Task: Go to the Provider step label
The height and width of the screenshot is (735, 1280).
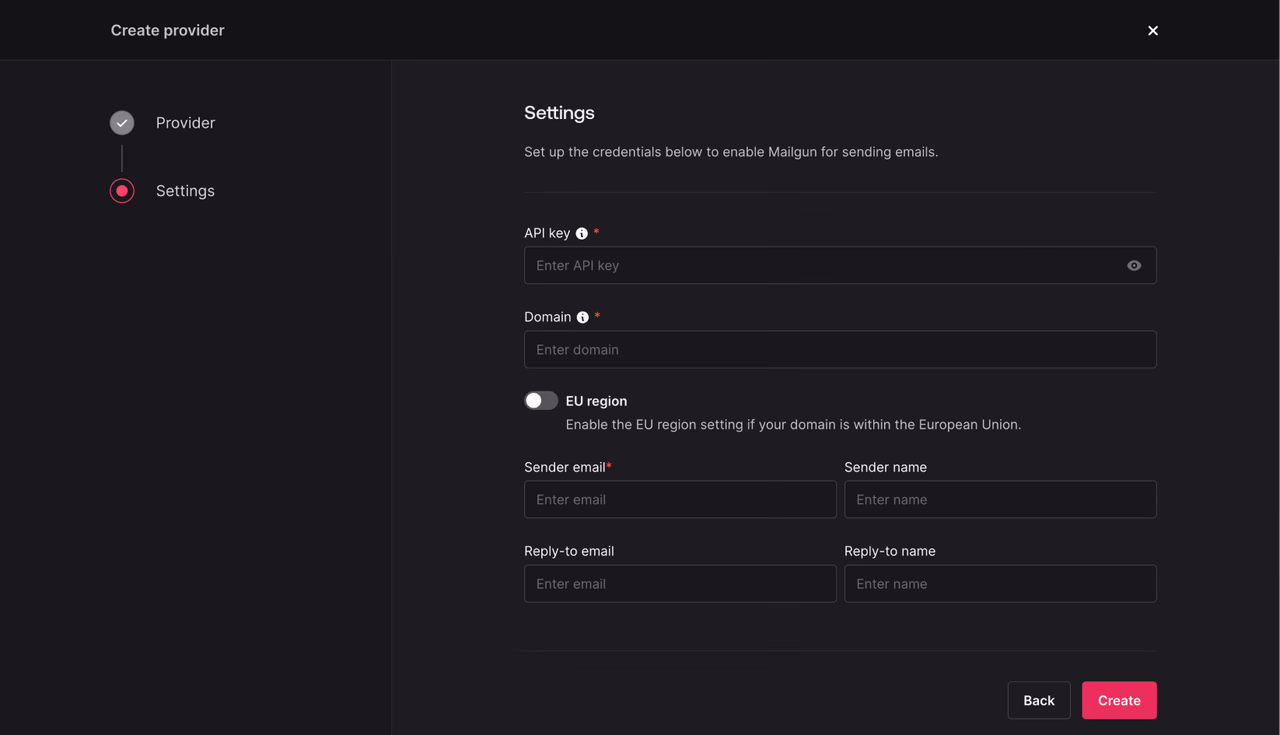Action: coord(185,122)
